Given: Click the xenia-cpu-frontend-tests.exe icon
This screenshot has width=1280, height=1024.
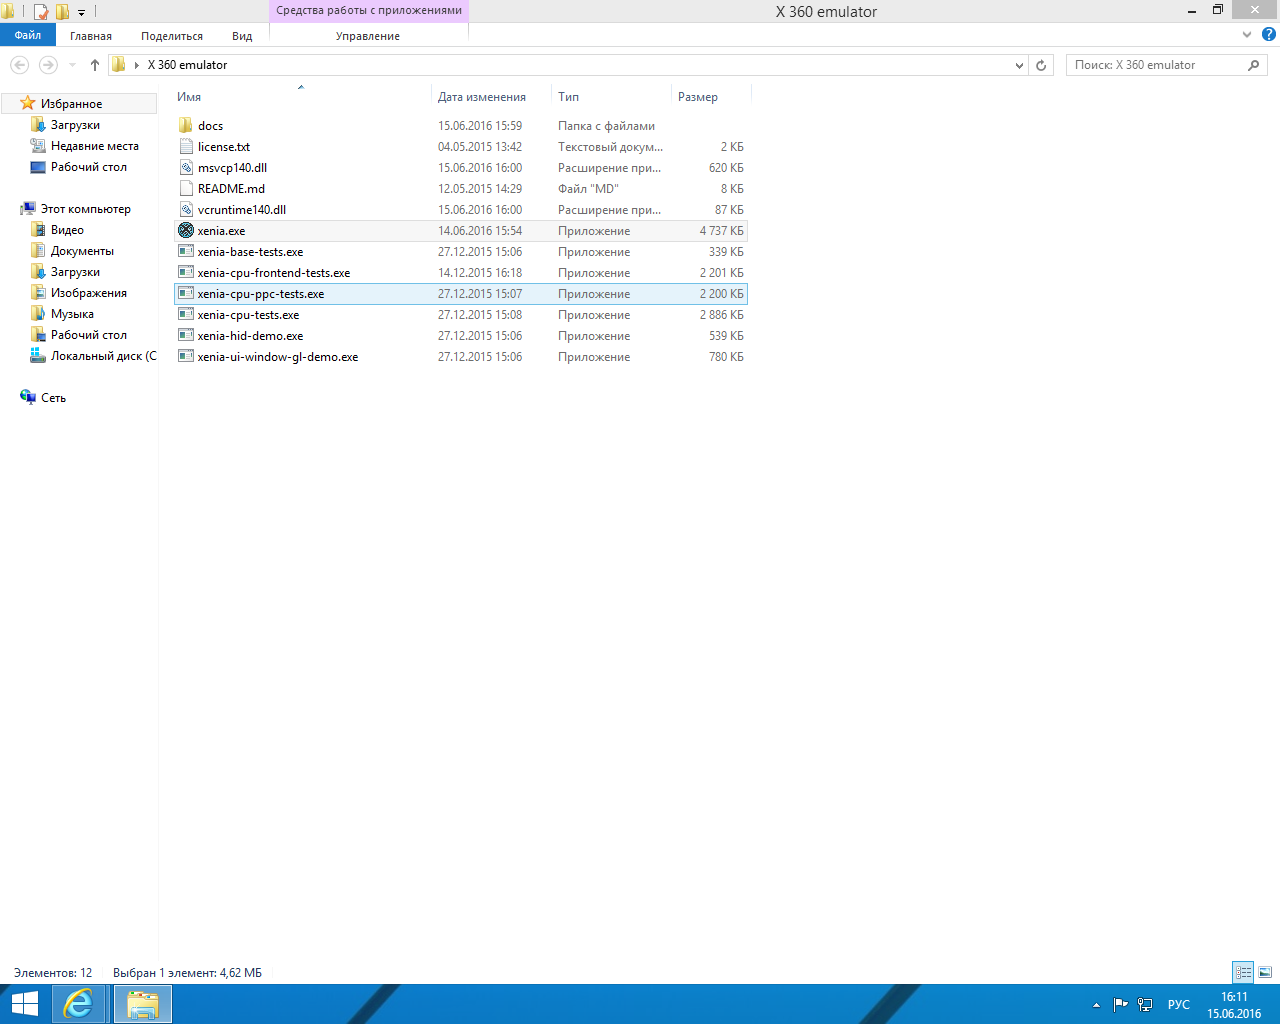Looking at the screenshot, I should [186, 272].
